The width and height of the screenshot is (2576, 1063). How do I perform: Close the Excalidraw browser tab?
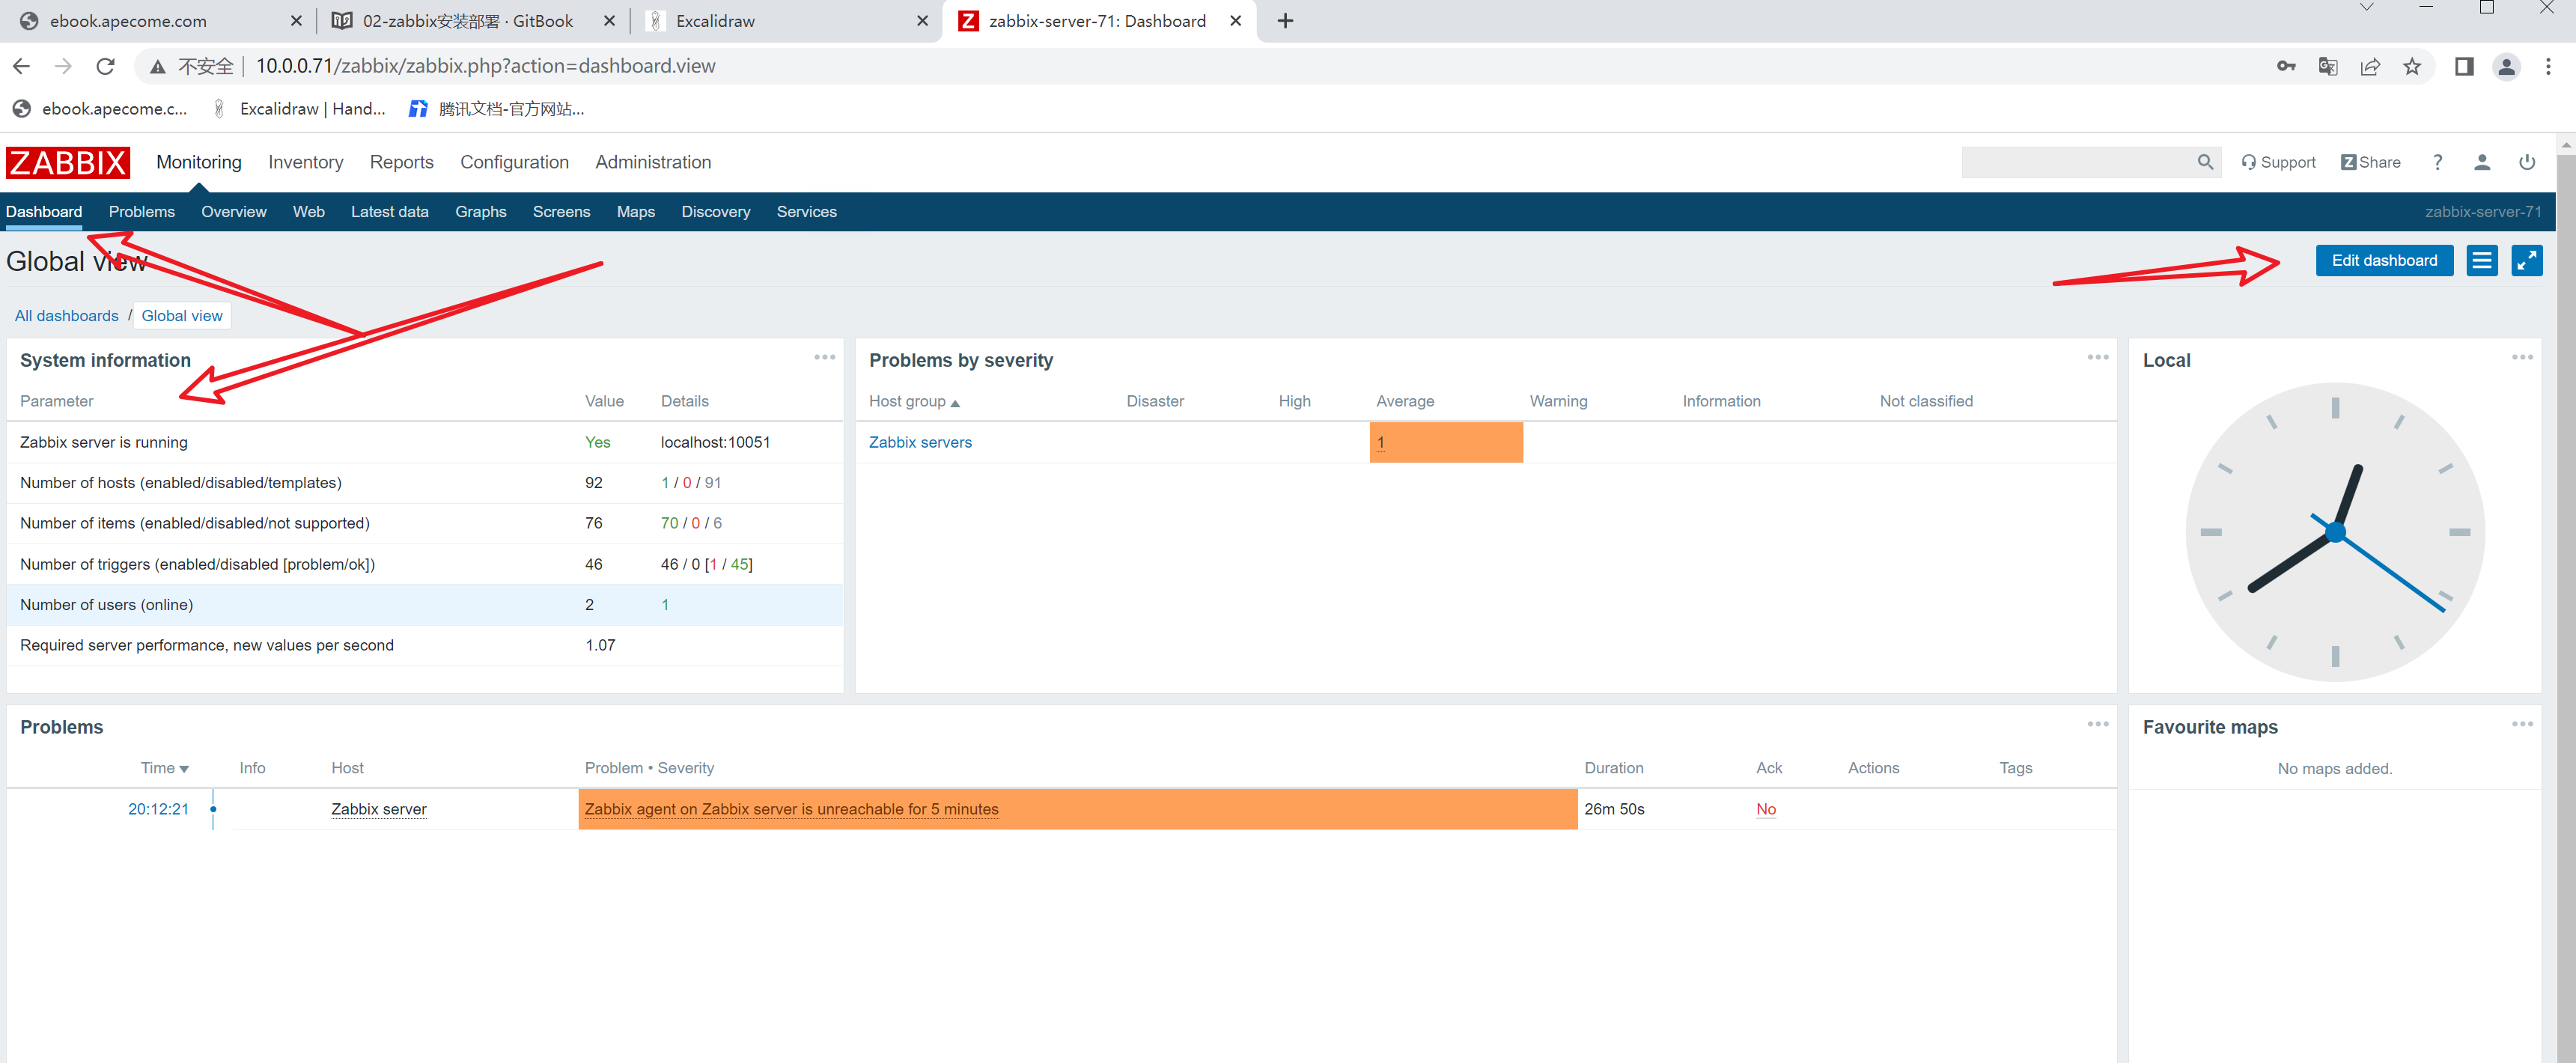(x=922, y=21)
